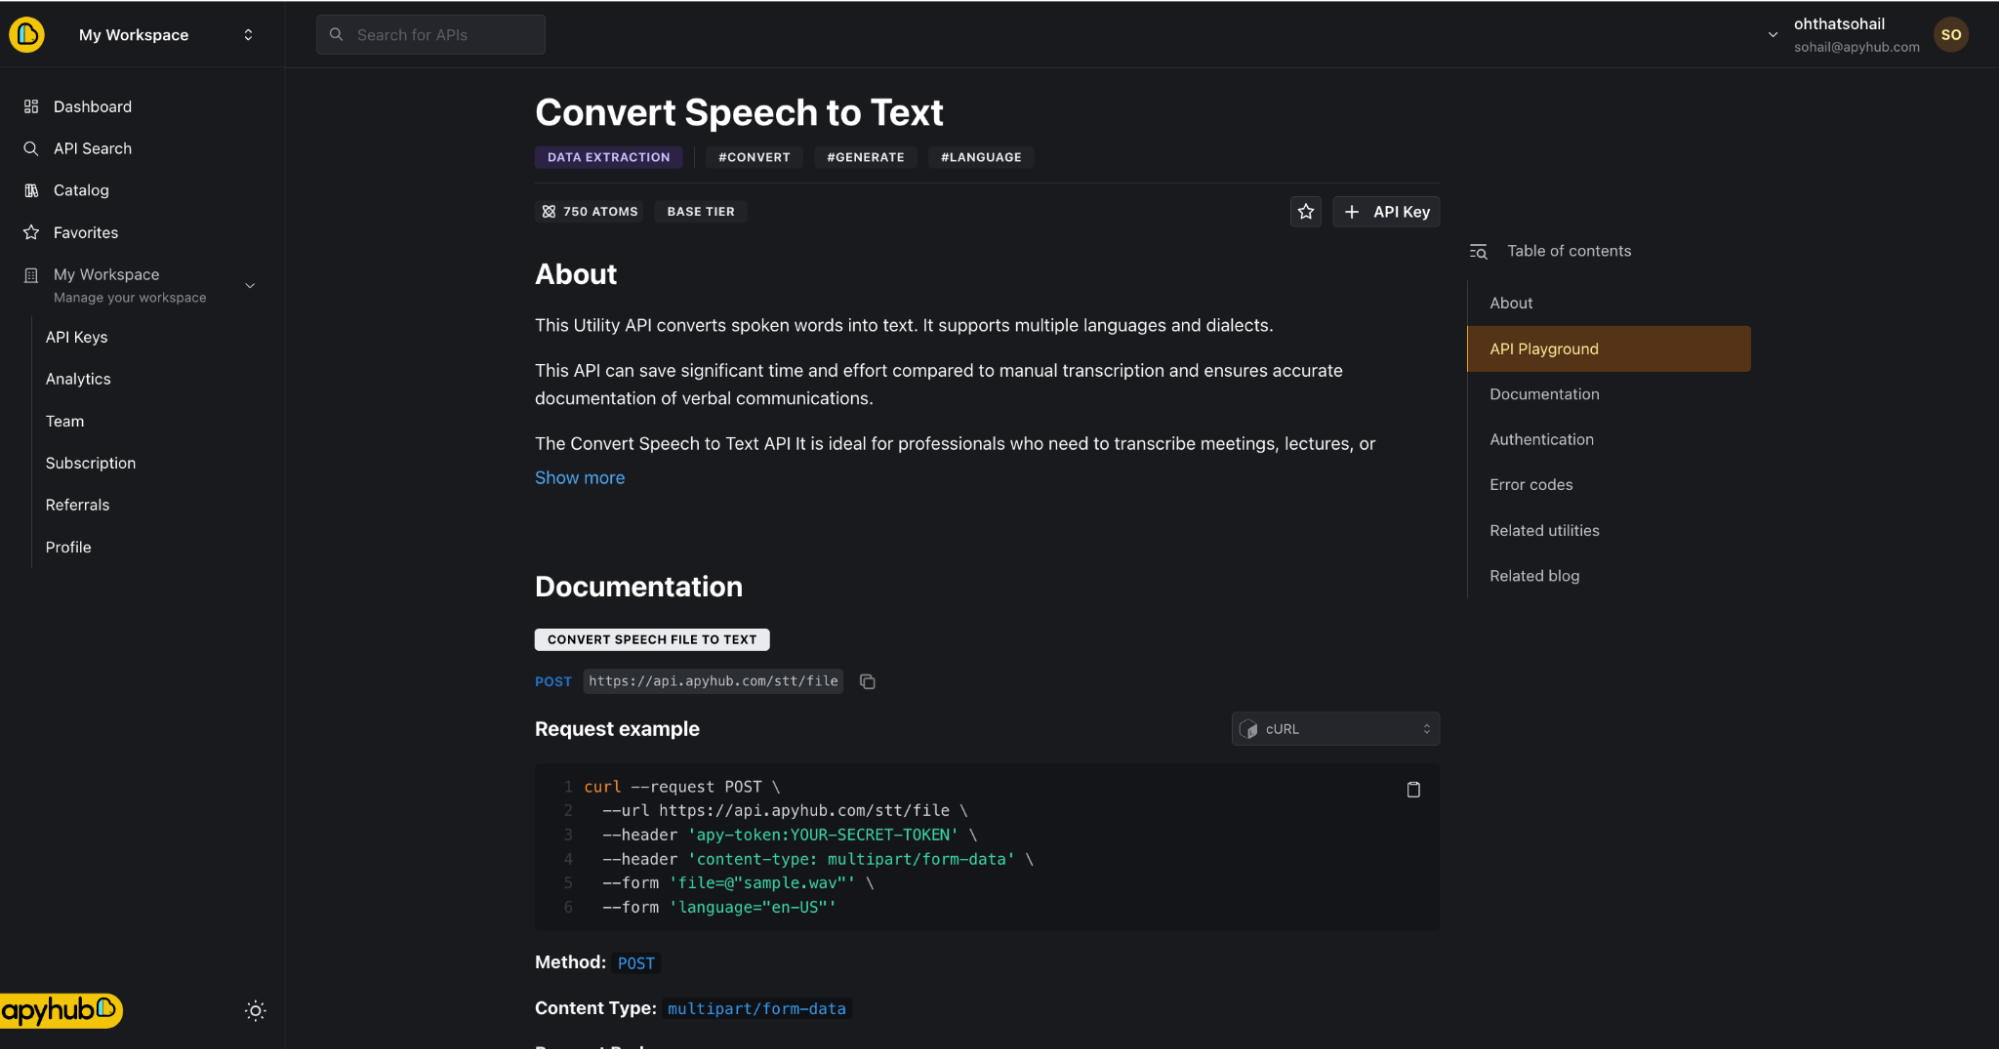Jump to Error codes section
This screenshot has width=1999, height=1050.
point(1531,485)
